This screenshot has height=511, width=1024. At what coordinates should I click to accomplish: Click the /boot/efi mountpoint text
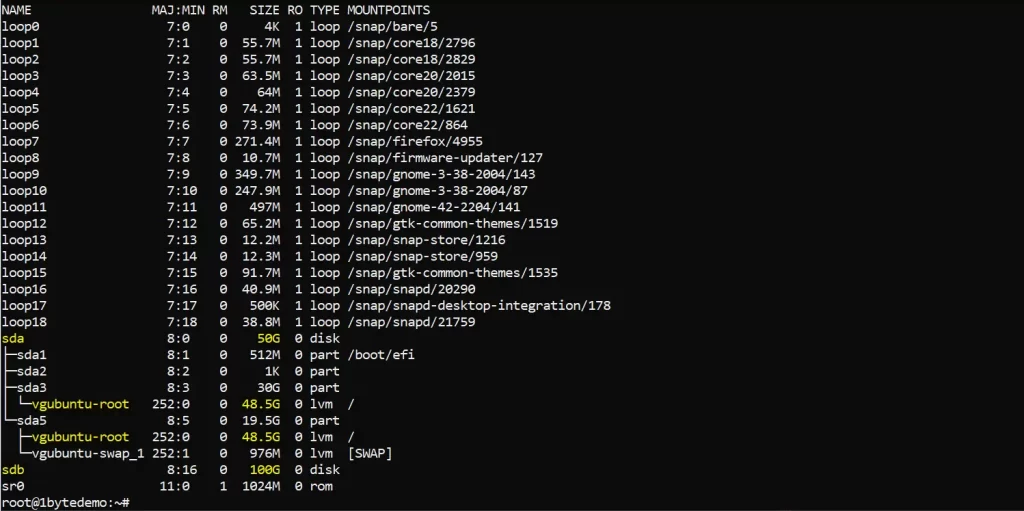(381, 355)
